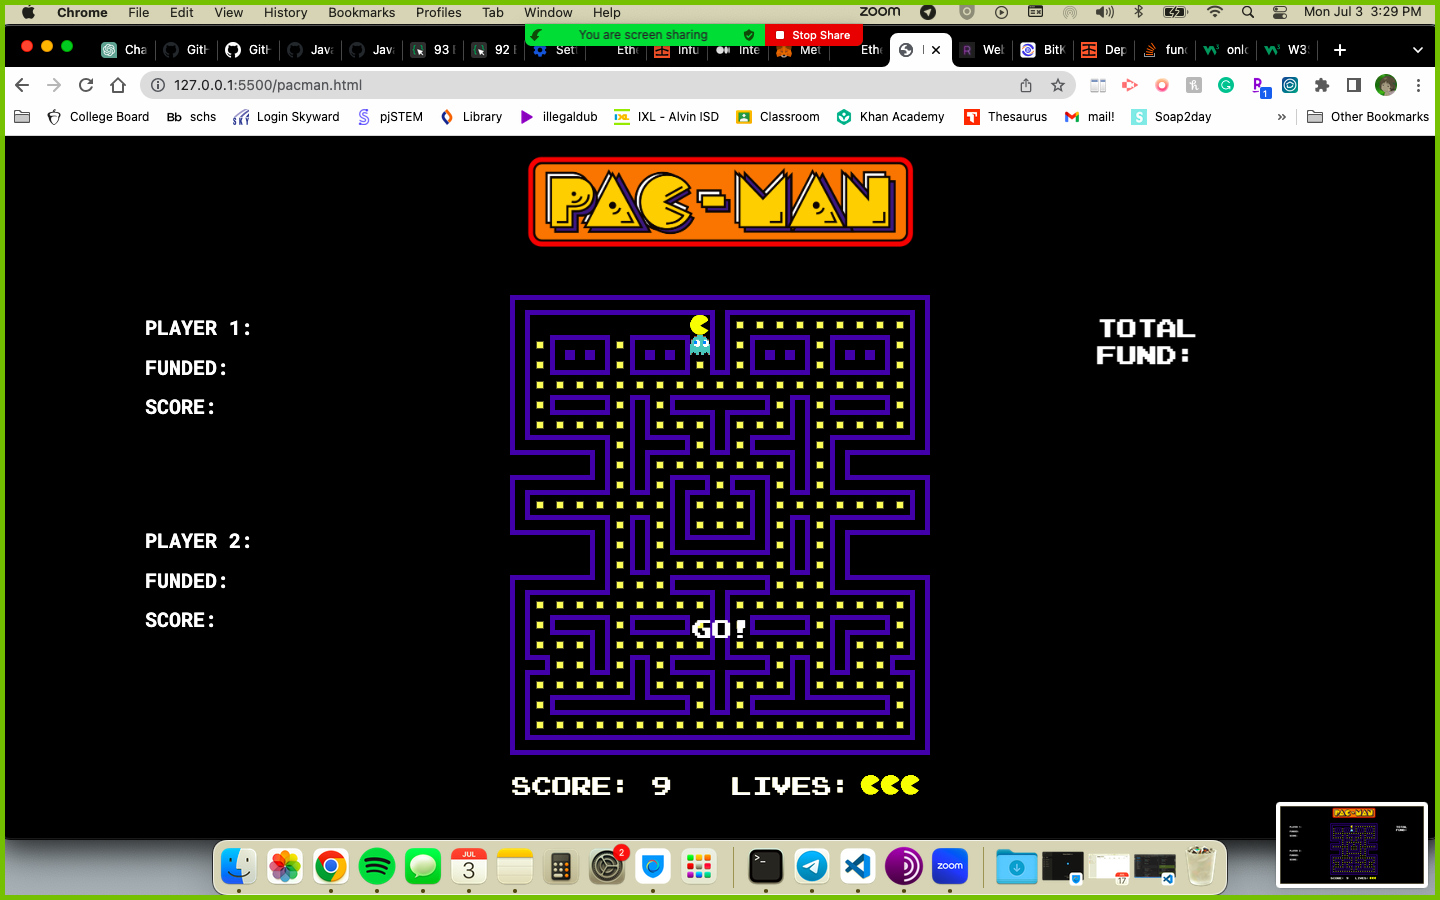Viewport: 1440px width, 900px height.
Task: Open the History menu
Action: coord(286,12)
